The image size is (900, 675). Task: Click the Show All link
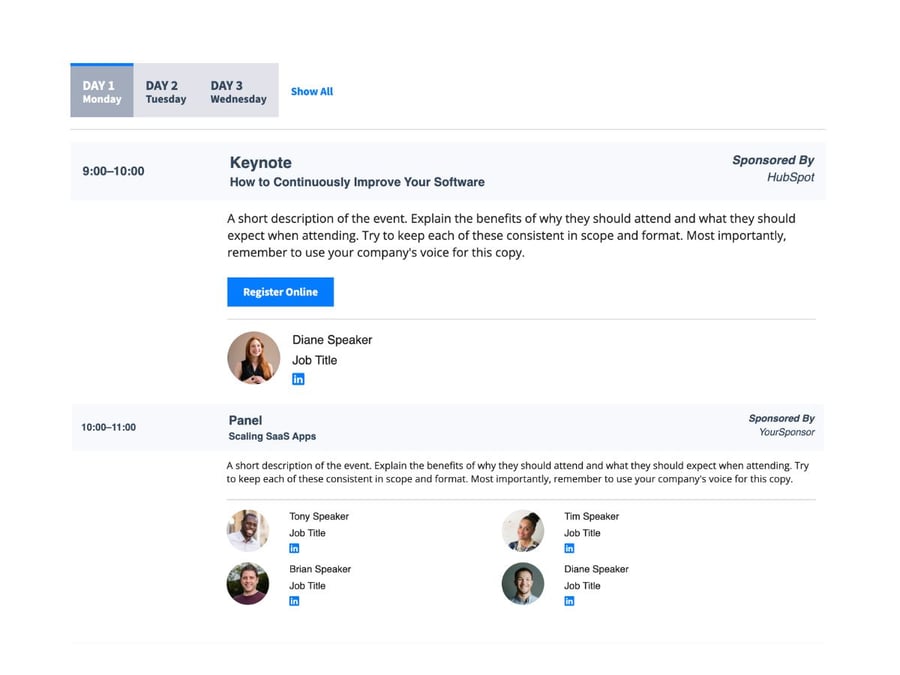pyautogui.click(x=312, y=91)
